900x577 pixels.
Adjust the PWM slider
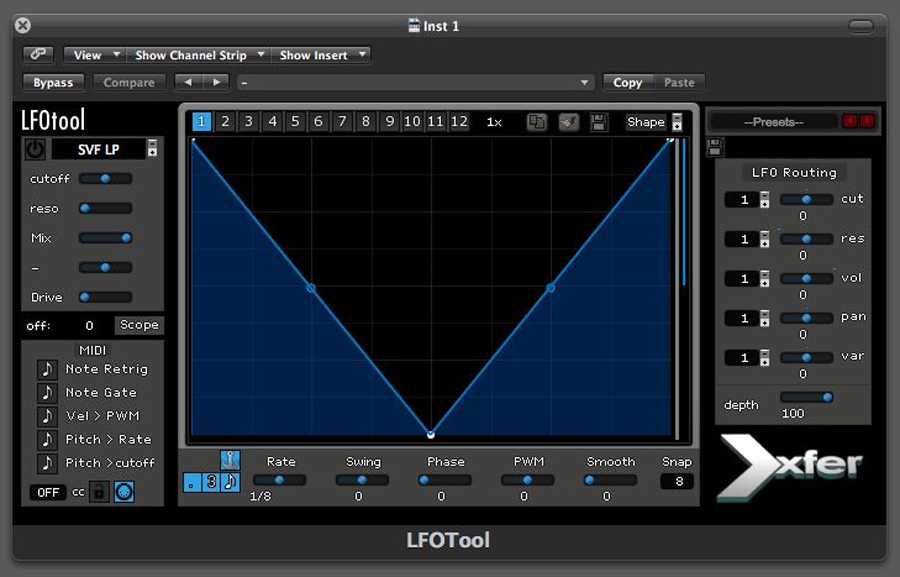[527, 480]
